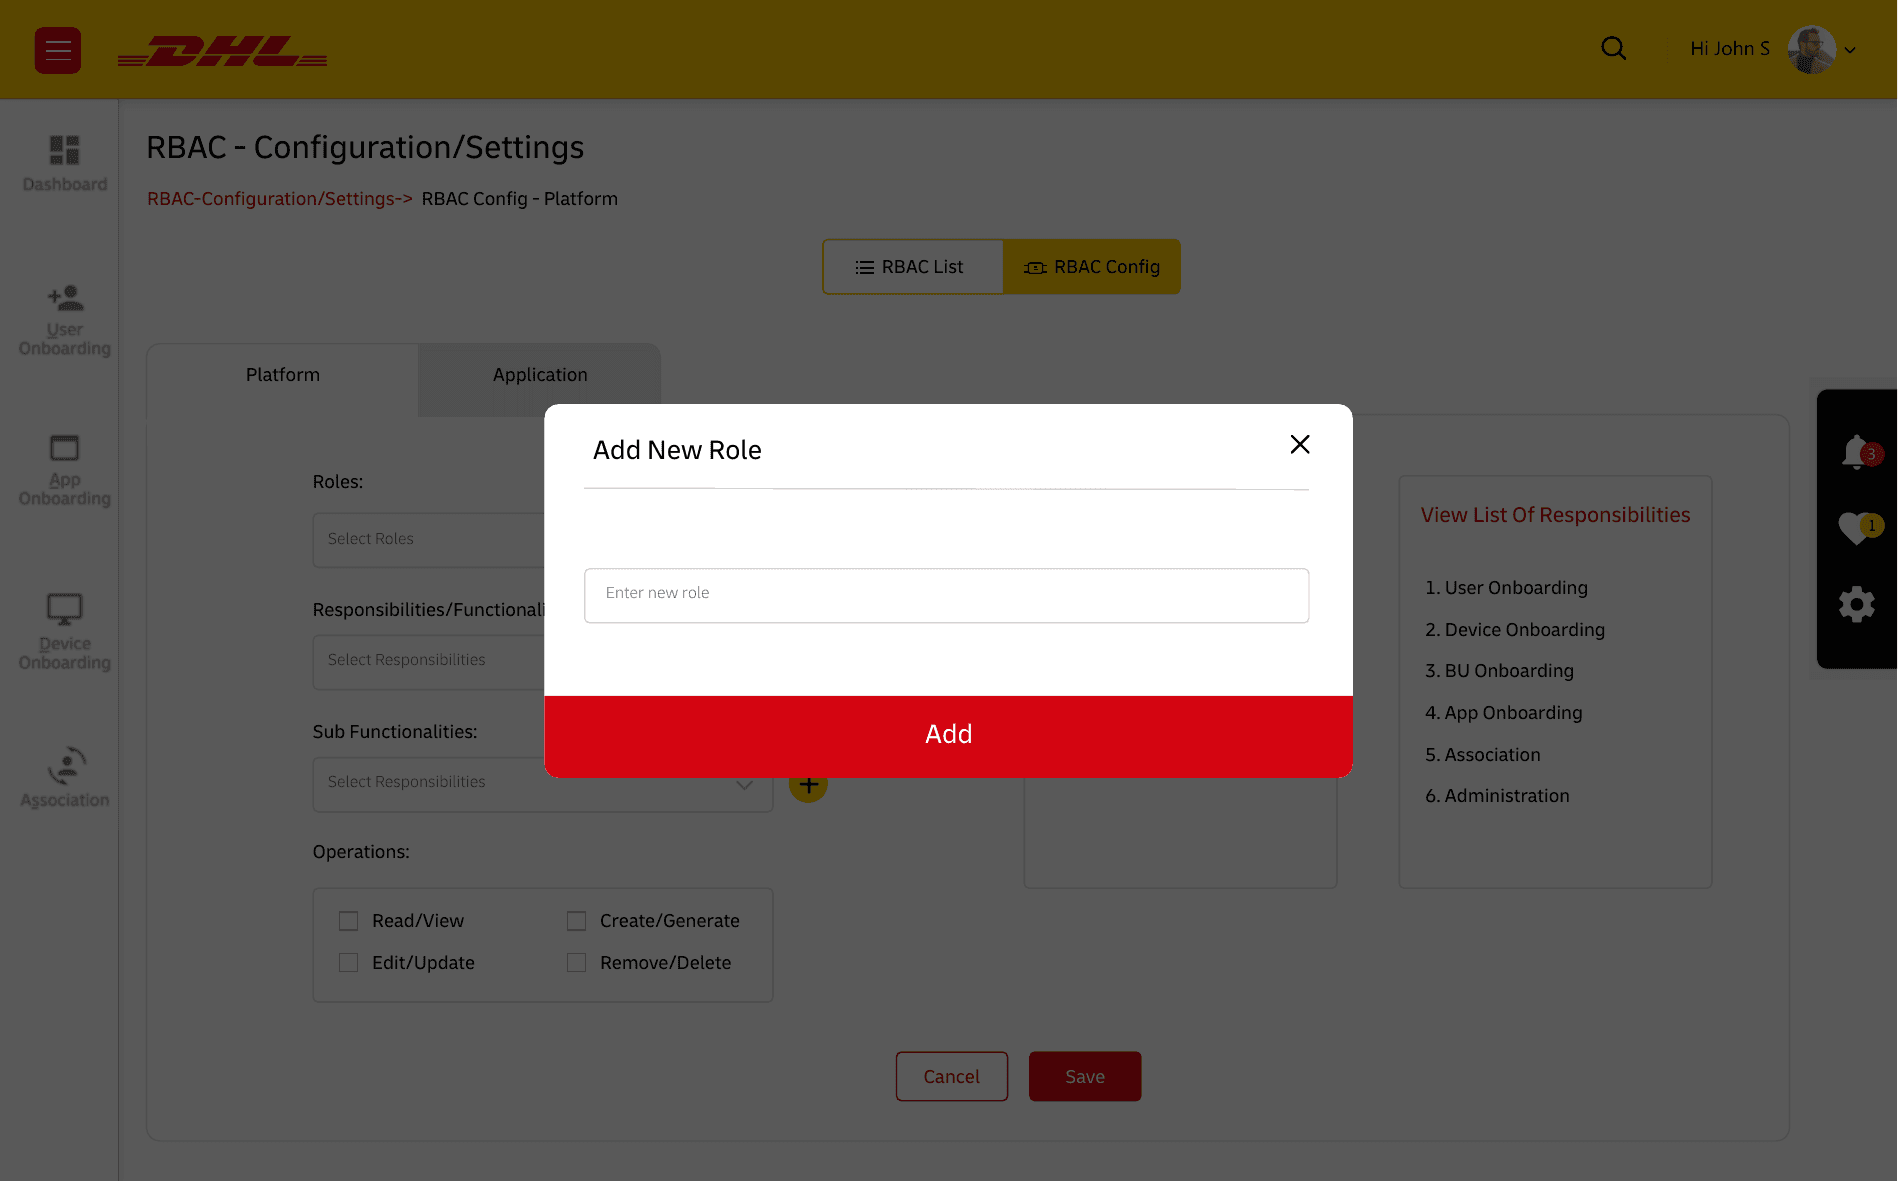The width and height of the screenshot is (1898, 1181).
Task: Focus the Enter new role field
Action: coord(946,595)
